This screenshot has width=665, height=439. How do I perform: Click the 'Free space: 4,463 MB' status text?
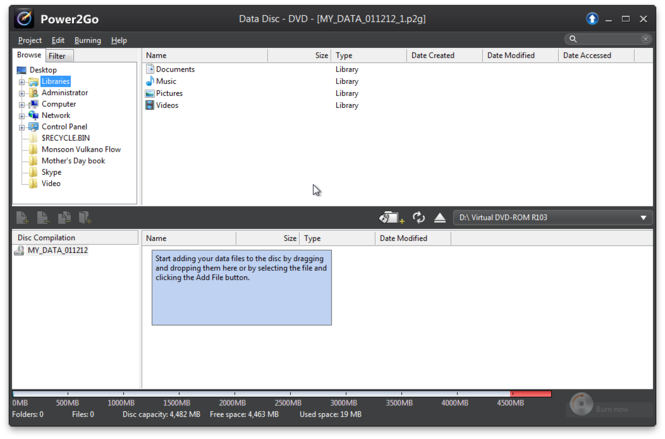click(x=244, y=414)
